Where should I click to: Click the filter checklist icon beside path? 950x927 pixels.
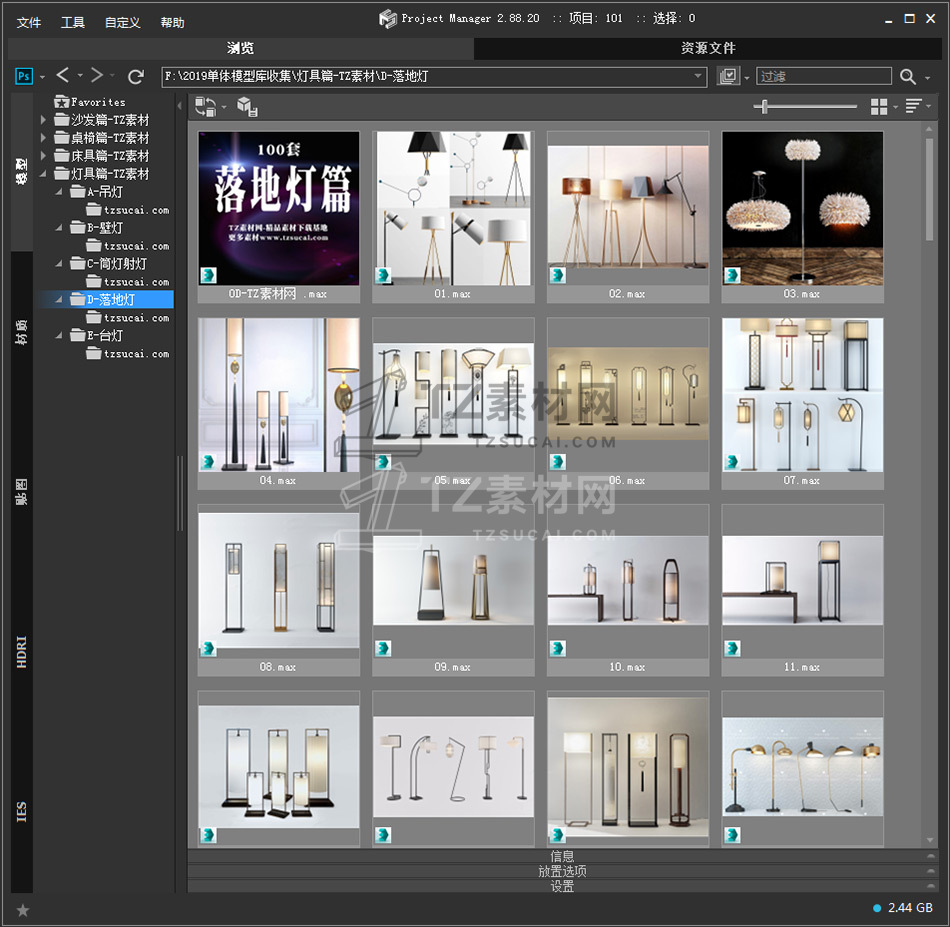click(728, 76)
